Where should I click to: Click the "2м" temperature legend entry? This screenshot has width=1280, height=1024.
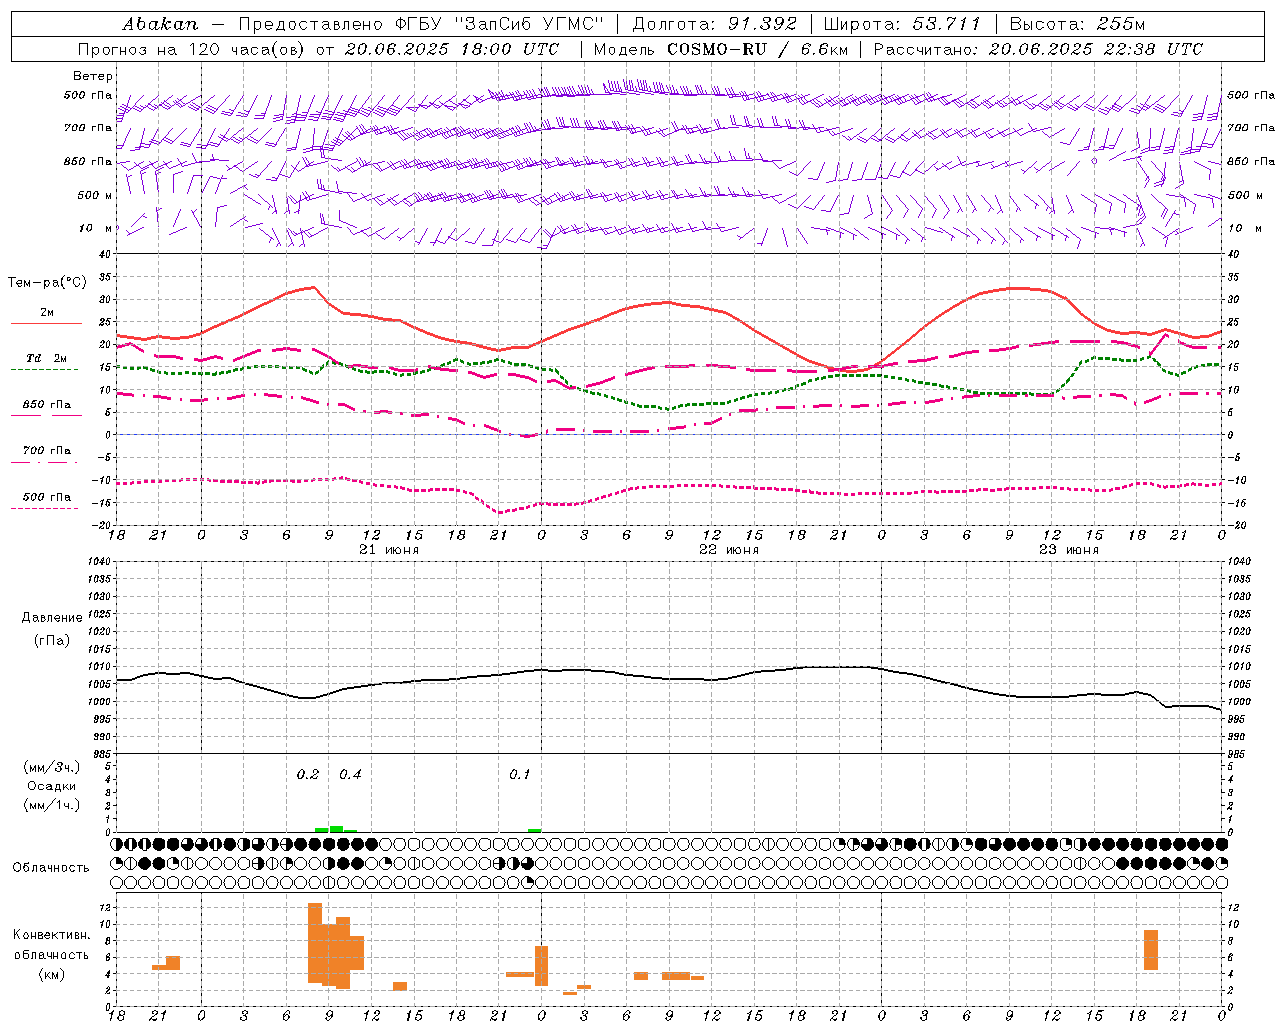pyautogui.click(x=46, y=312)
